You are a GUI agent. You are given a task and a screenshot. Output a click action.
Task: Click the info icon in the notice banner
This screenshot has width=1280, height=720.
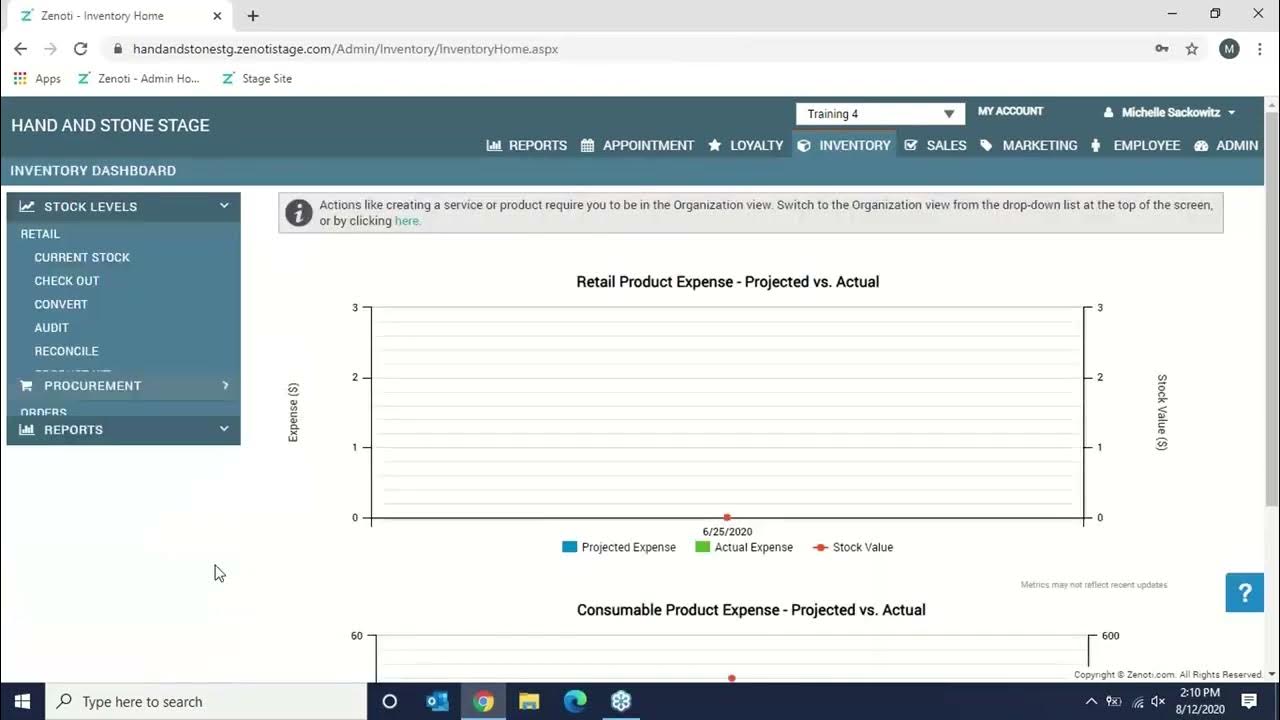coord(298,213)
